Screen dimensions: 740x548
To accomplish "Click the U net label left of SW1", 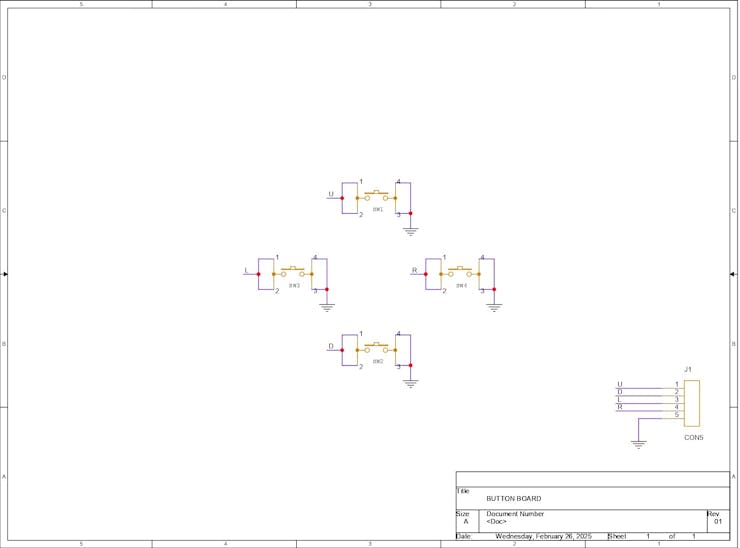I will pos(331,194).
